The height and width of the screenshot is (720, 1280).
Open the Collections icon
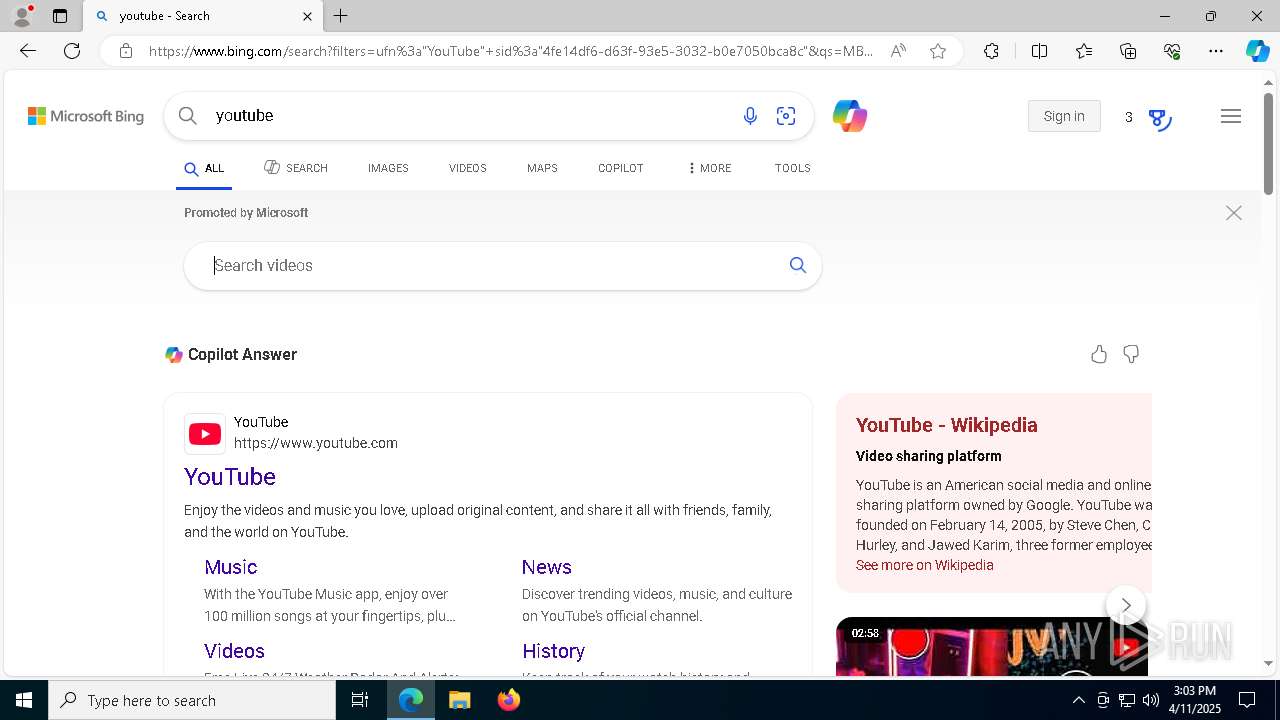[1128, 51]
